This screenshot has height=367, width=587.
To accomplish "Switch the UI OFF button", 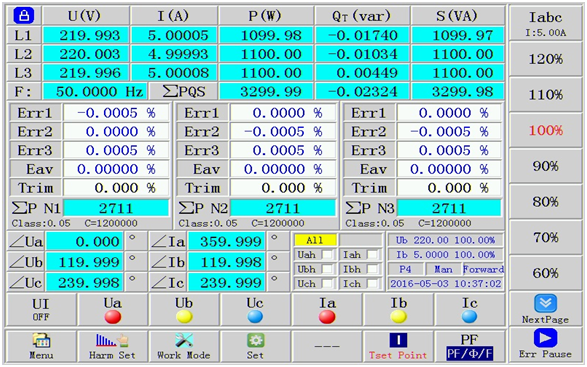I will coord(41,310).
